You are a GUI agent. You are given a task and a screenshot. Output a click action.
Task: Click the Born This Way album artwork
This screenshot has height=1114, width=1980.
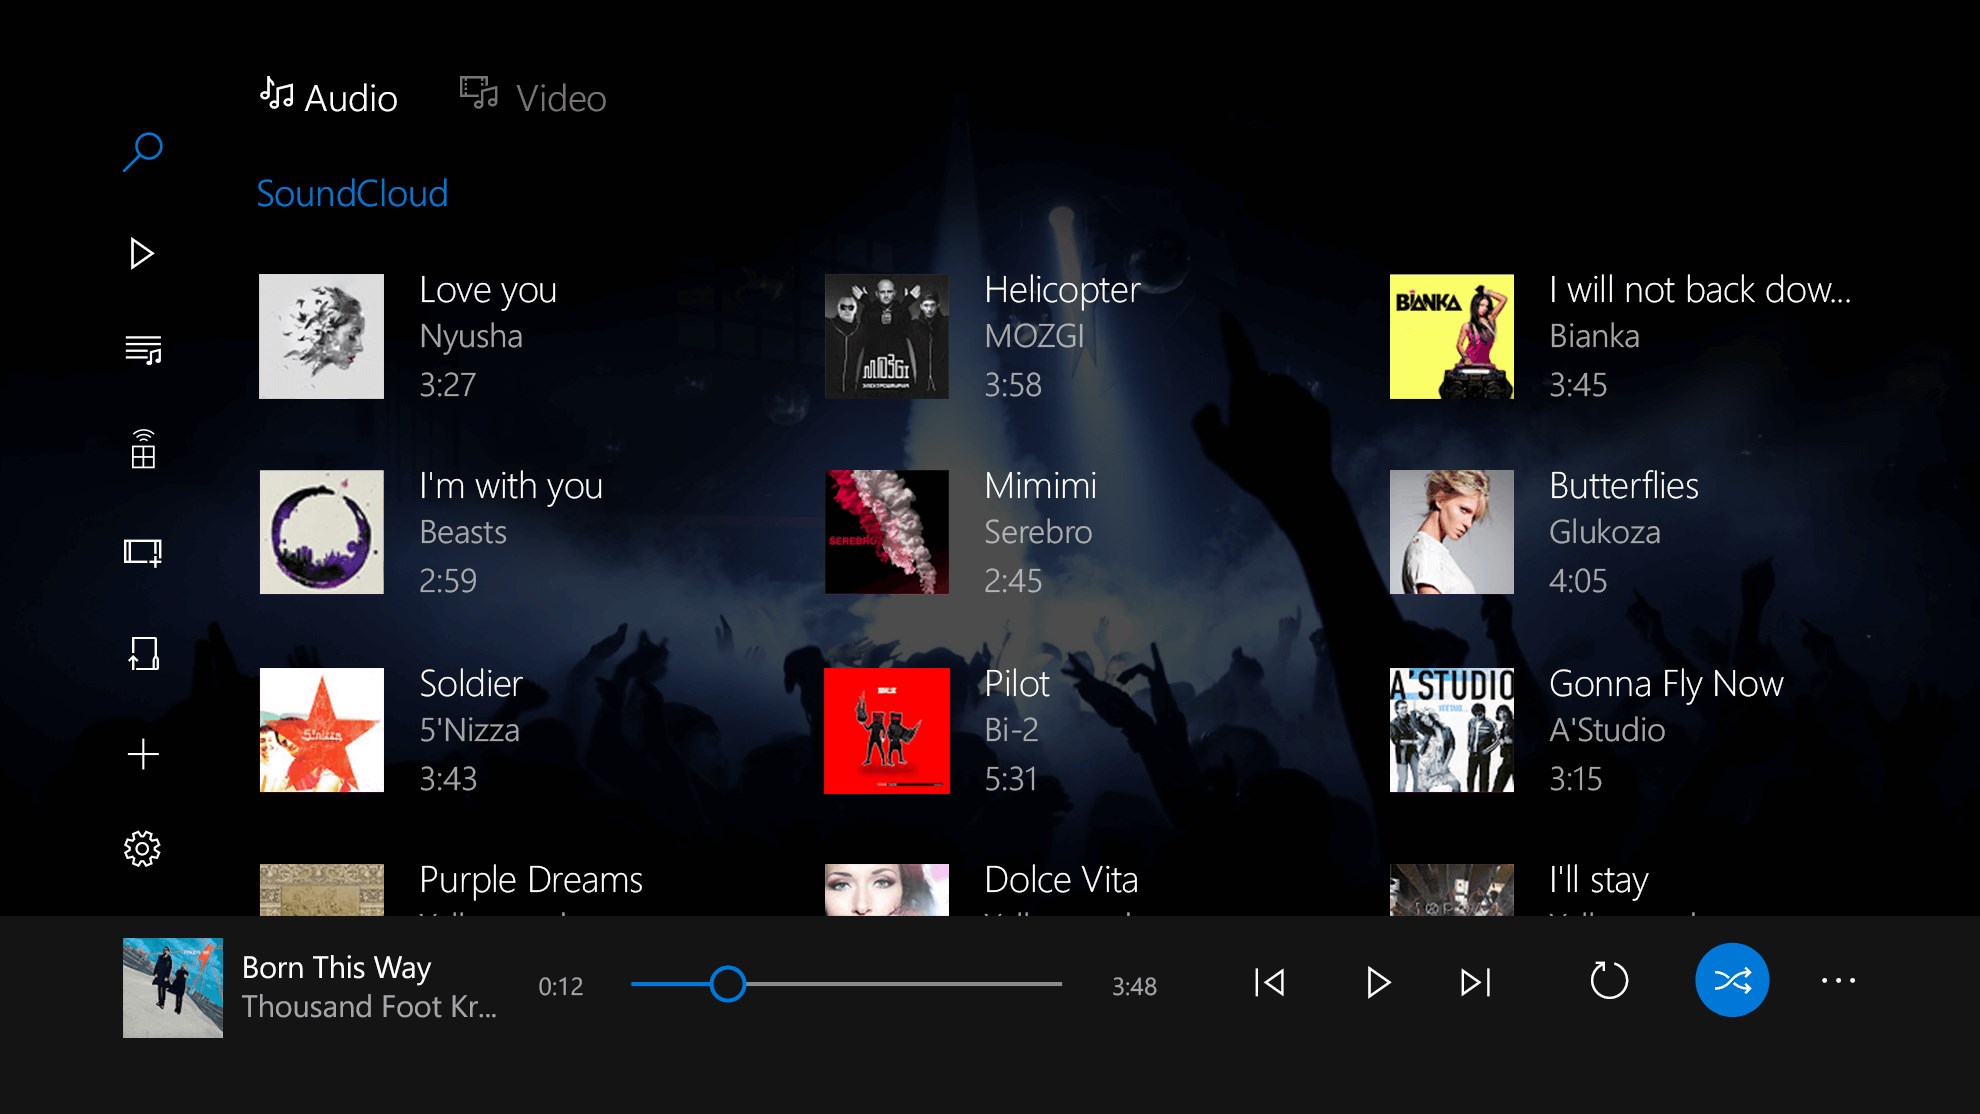(x=172, y=988)
